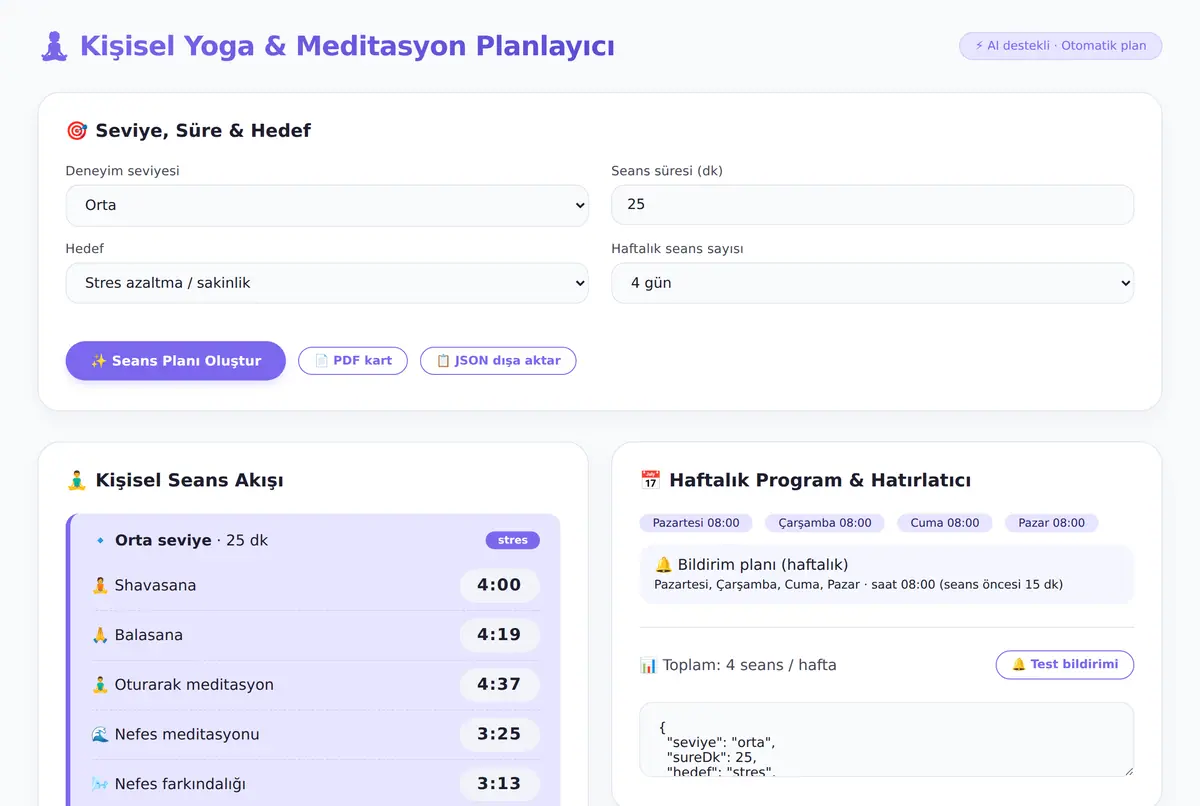Select the Cuma 08:00 chip
The image size is (1200, 806).
(x=945, y=523)
